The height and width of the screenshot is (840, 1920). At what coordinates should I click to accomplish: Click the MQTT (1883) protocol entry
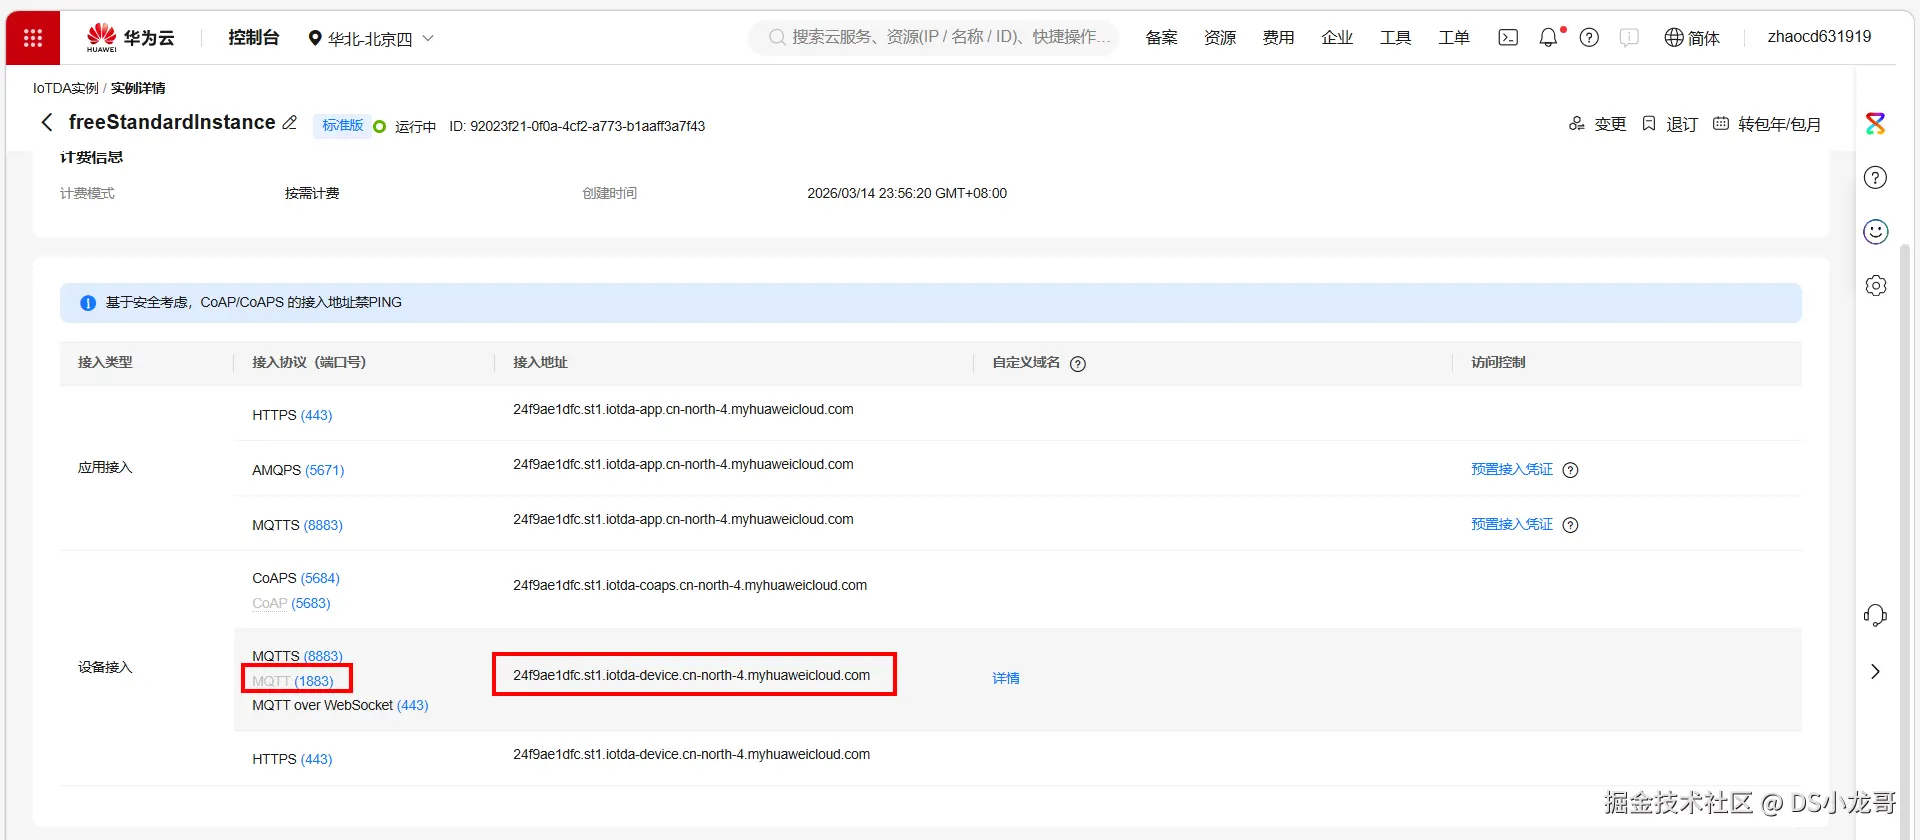click(293, 681)
